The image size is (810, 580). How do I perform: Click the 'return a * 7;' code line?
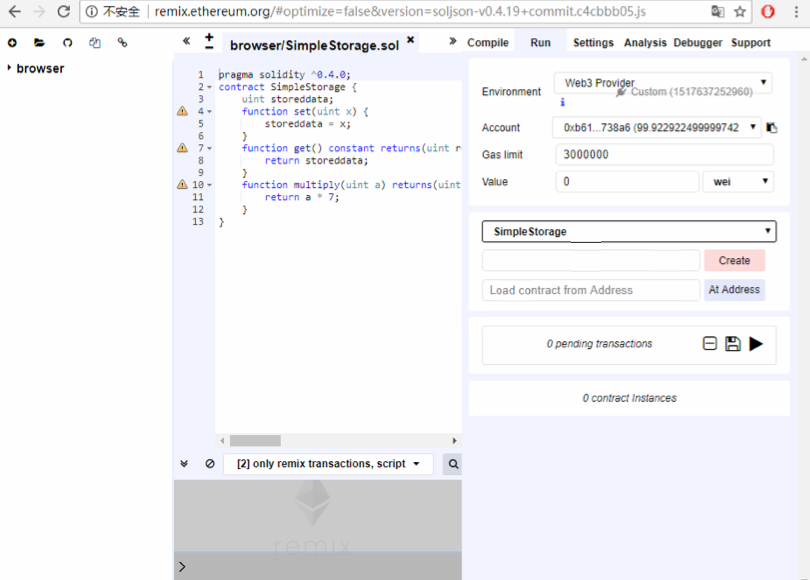302,197
